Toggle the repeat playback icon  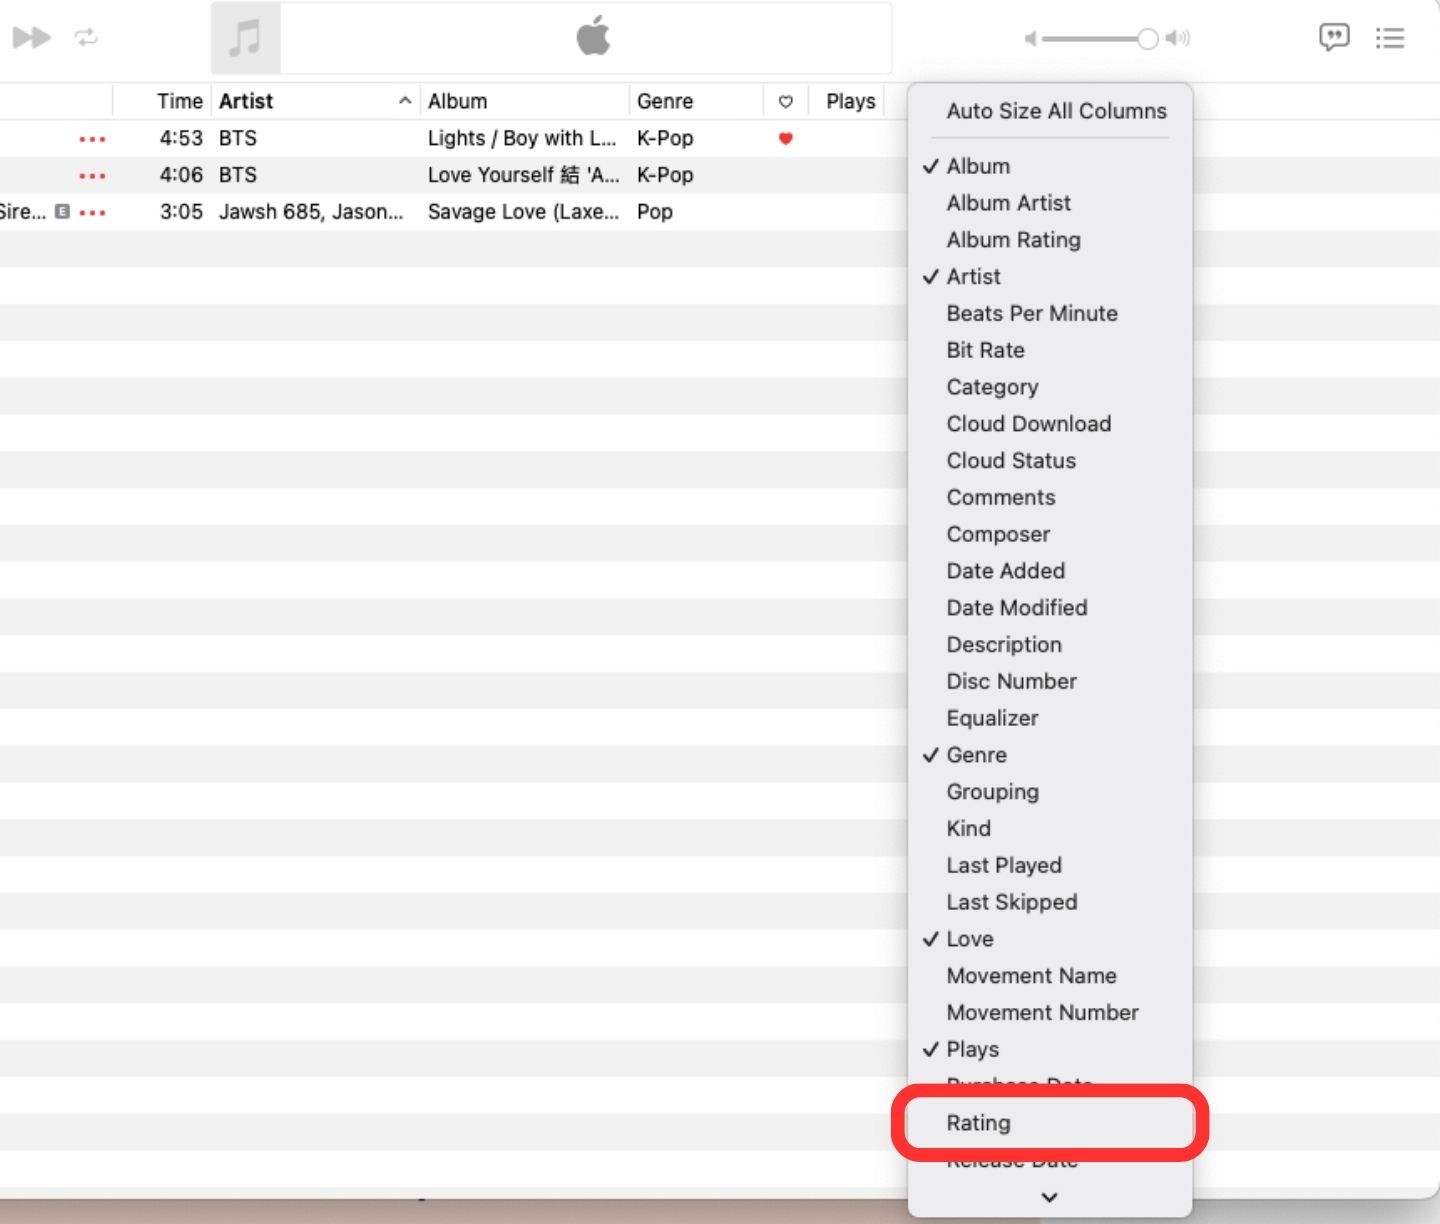pyautogui.click(x=87, y=38)
